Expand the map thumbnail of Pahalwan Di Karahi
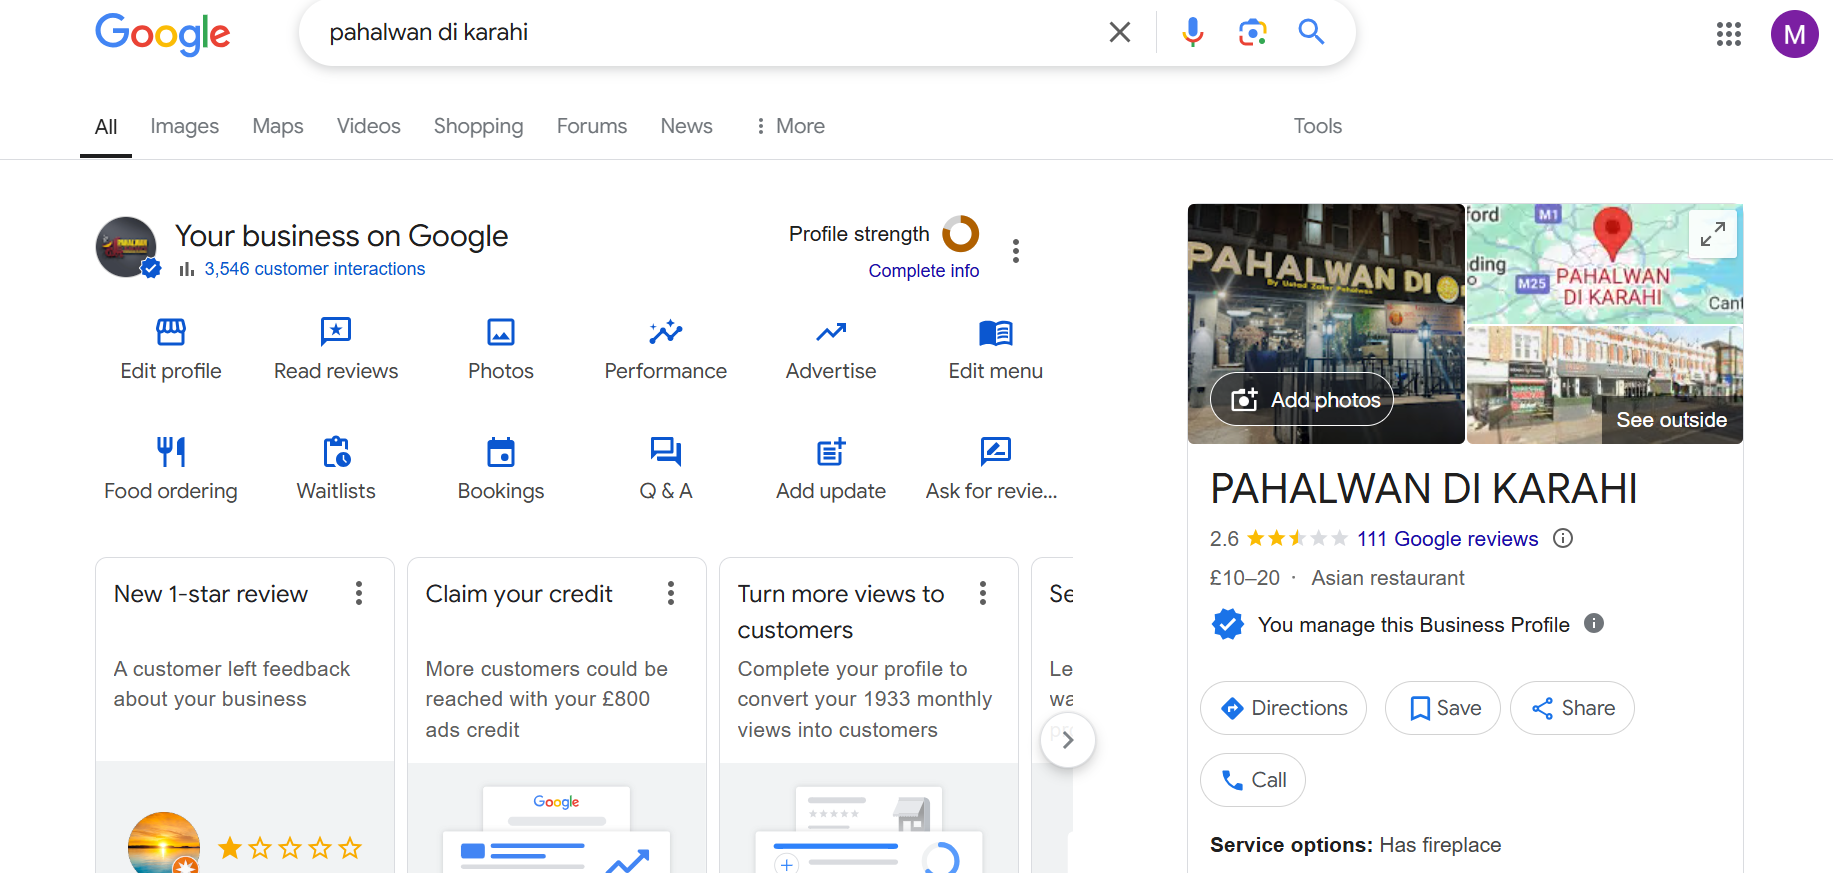 1712,234
